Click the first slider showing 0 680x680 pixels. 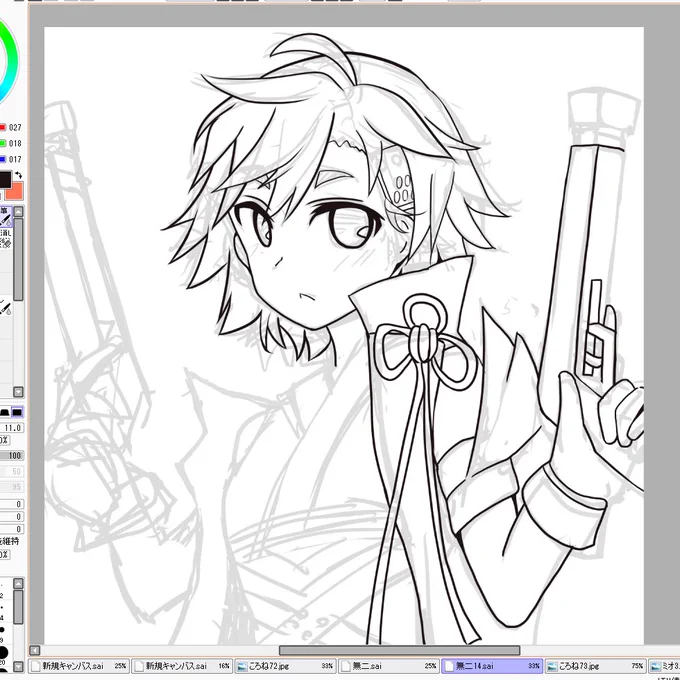(x=12, y=504)
